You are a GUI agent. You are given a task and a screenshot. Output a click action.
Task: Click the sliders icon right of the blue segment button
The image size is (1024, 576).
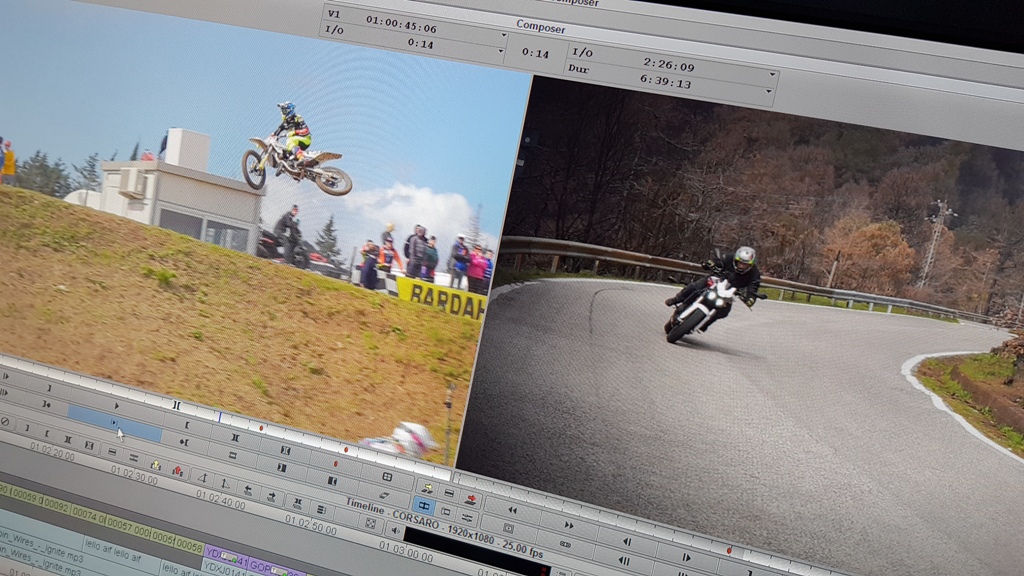467,518
